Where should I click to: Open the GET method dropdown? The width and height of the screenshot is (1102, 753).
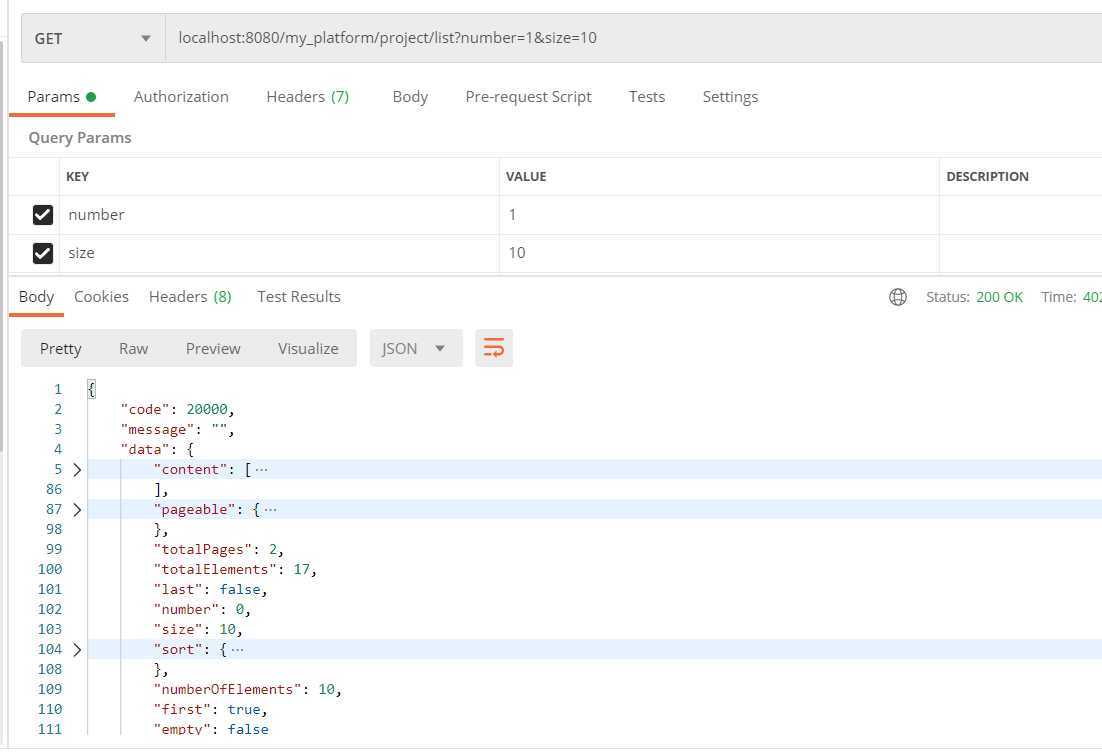93,39
